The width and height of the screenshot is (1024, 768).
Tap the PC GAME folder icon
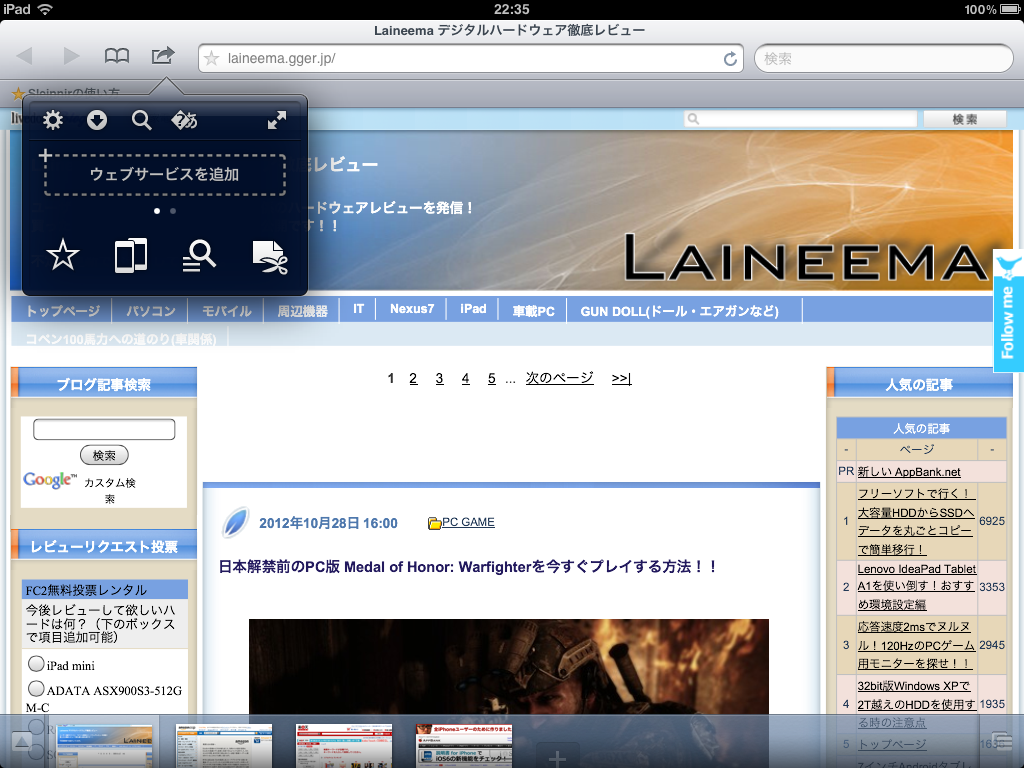434,523
